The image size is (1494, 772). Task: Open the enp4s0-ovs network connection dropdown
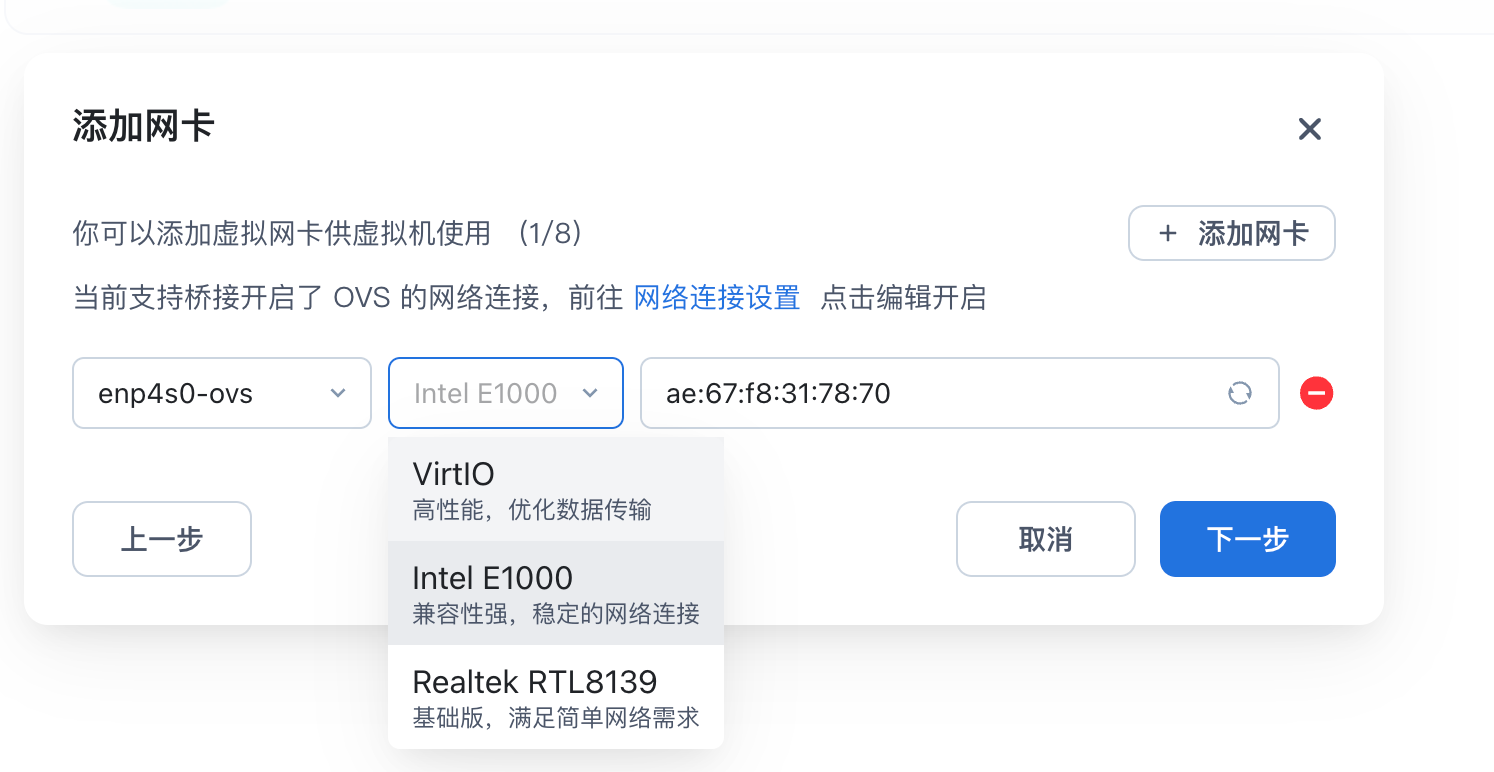pos(222,393)
